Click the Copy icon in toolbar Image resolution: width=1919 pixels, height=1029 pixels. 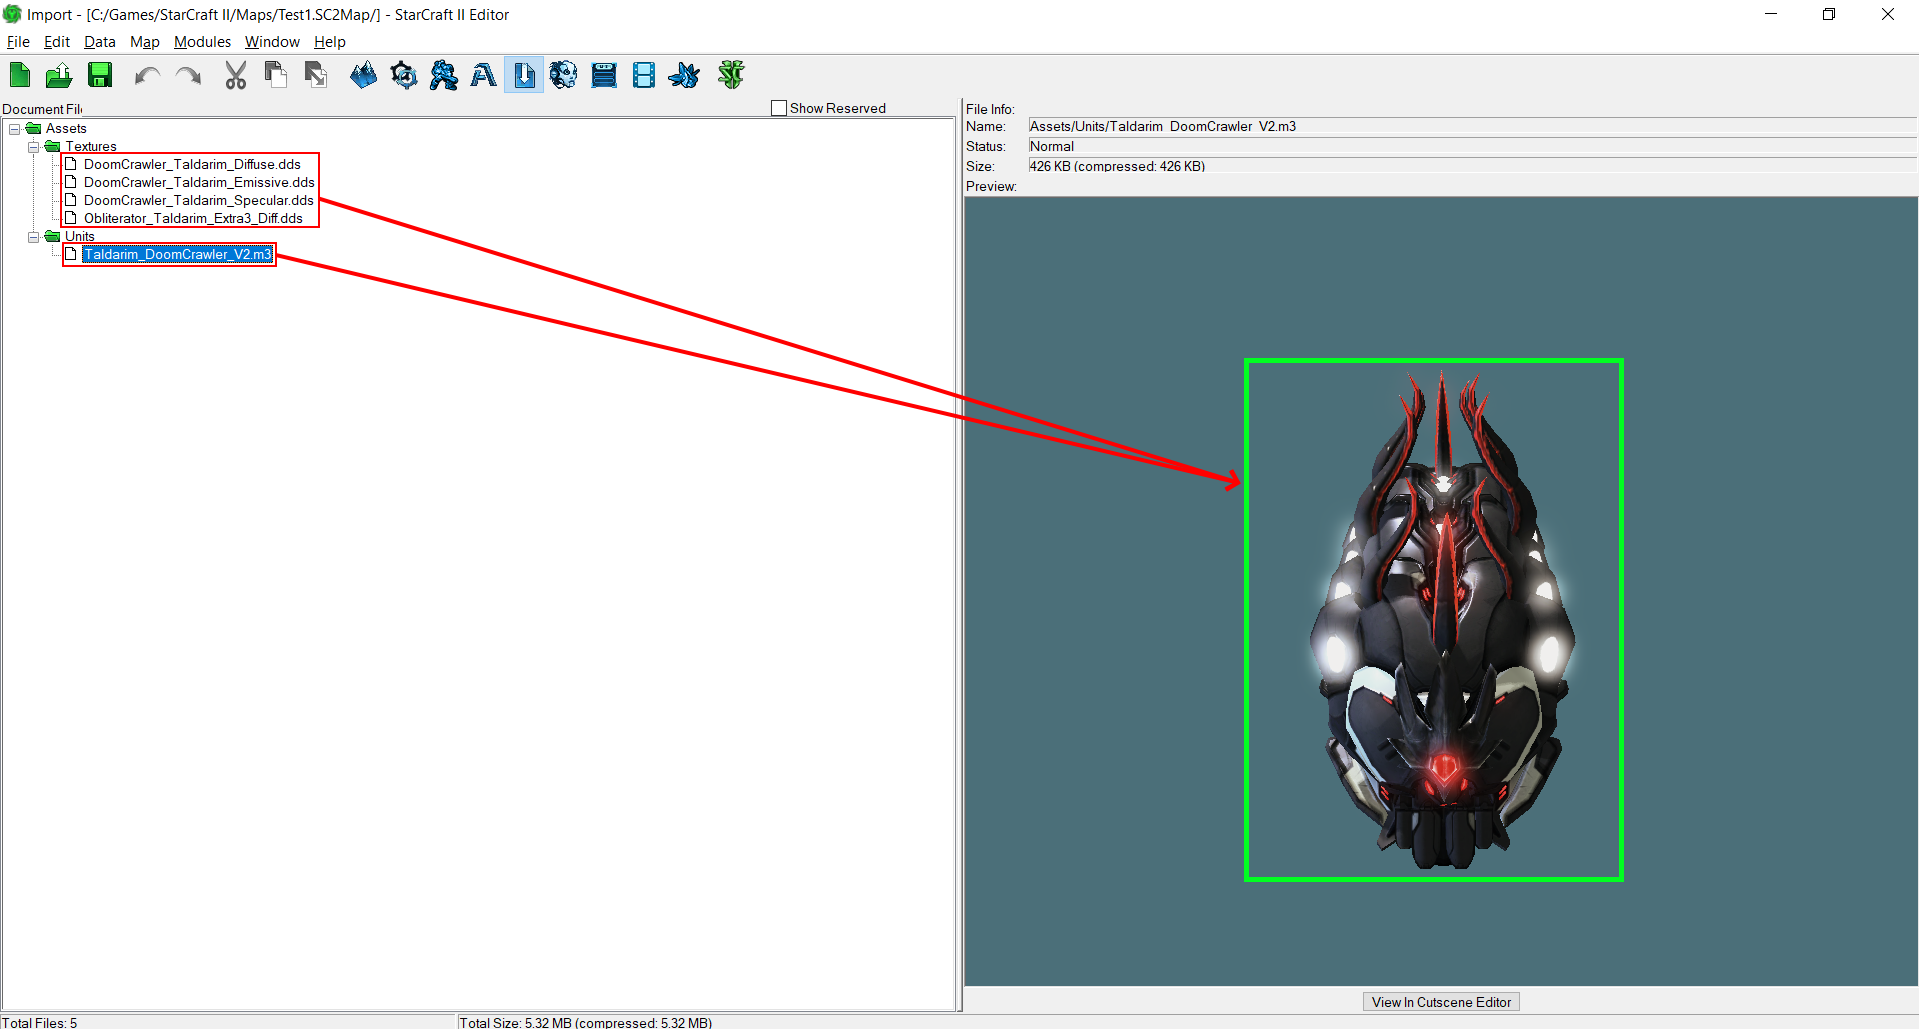(275, 75)
